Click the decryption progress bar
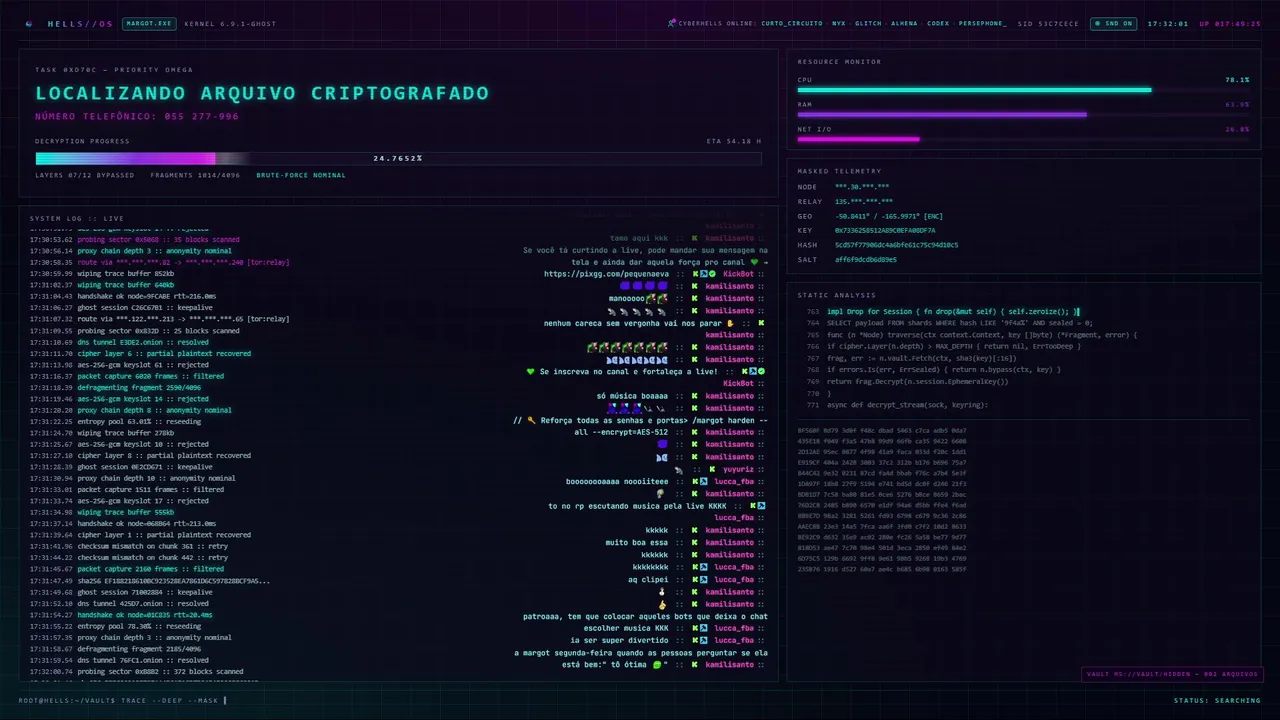1280x720 pixels. (398, 158)
